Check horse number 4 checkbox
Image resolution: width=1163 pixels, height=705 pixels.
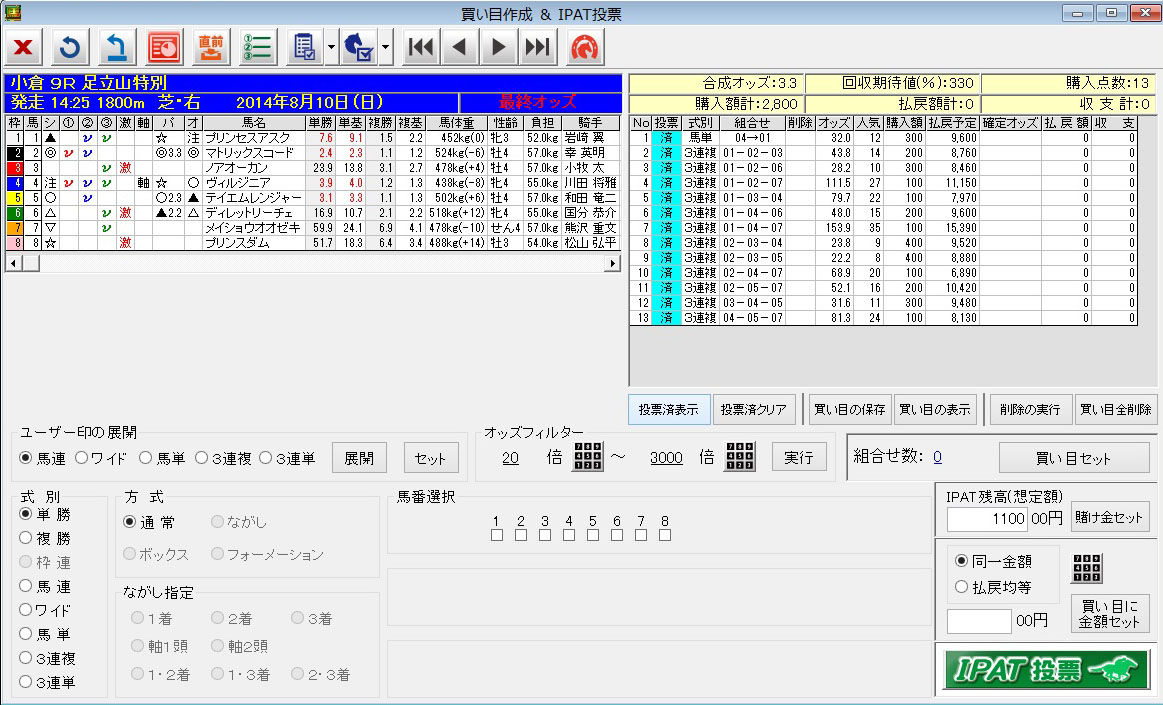click(569, 534)
